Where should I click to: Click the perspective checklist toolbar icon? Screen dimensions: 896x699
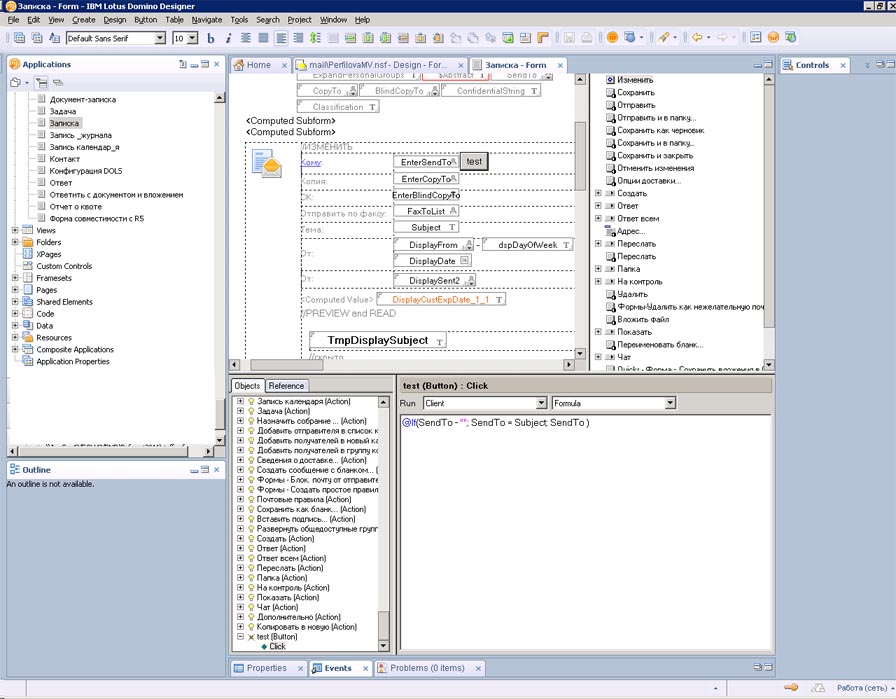(755, 38)
